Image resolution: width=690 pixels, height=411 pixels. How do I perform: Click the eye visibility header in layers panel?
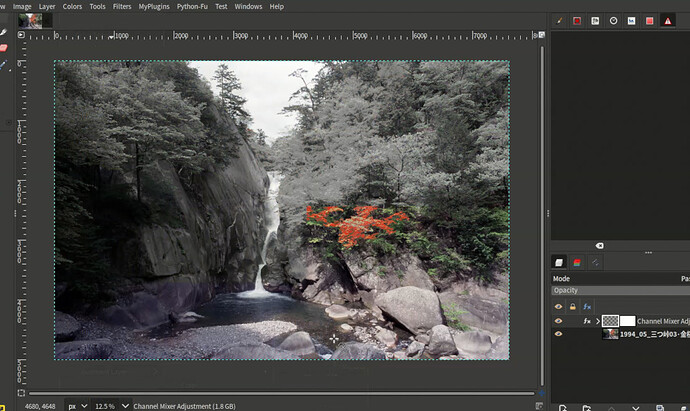click(x=558, y=306)
